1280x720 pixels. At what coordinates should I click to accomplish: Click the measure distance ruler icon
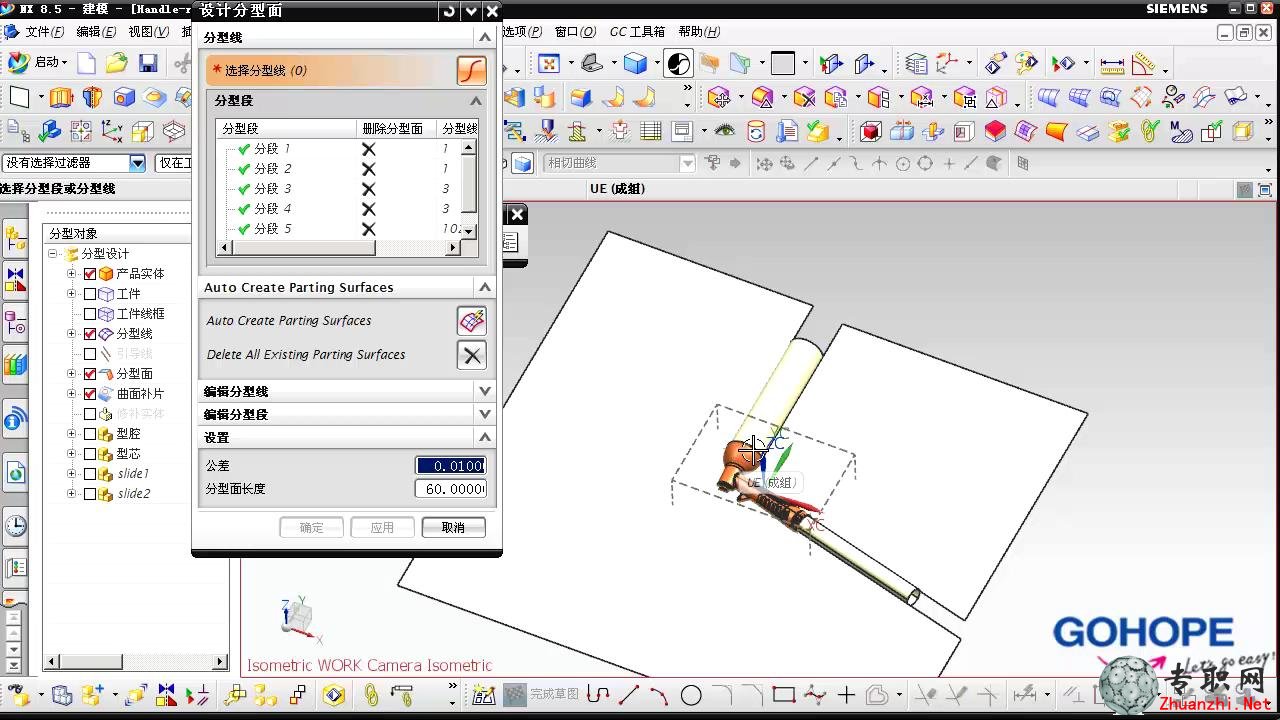pyautogui.click(x=1112, y=64)
